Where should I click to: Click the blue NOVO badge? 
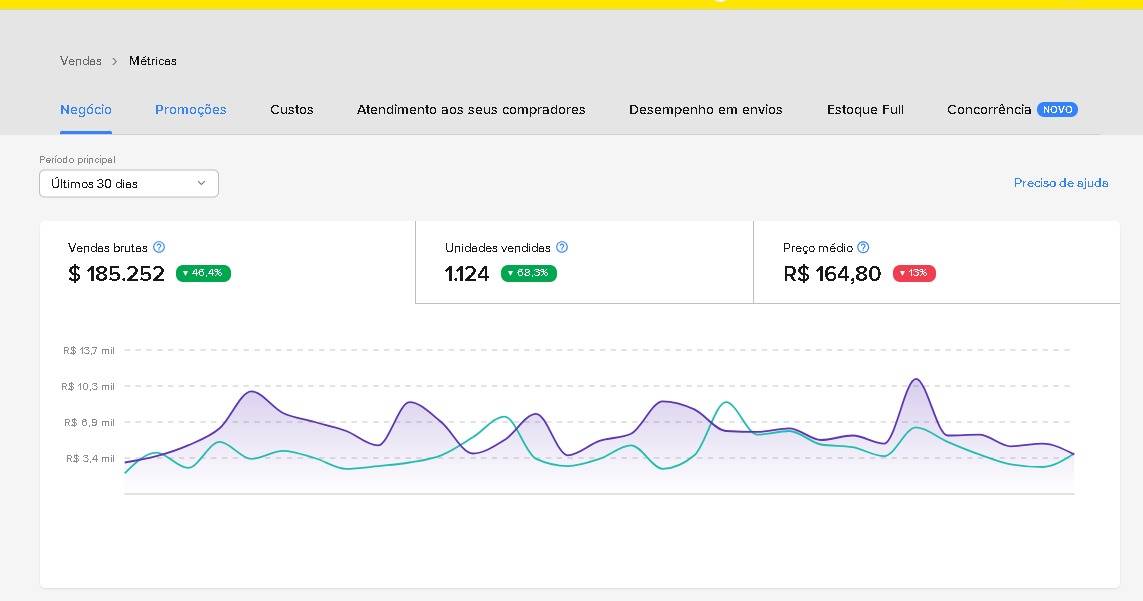pos(1057,110)
